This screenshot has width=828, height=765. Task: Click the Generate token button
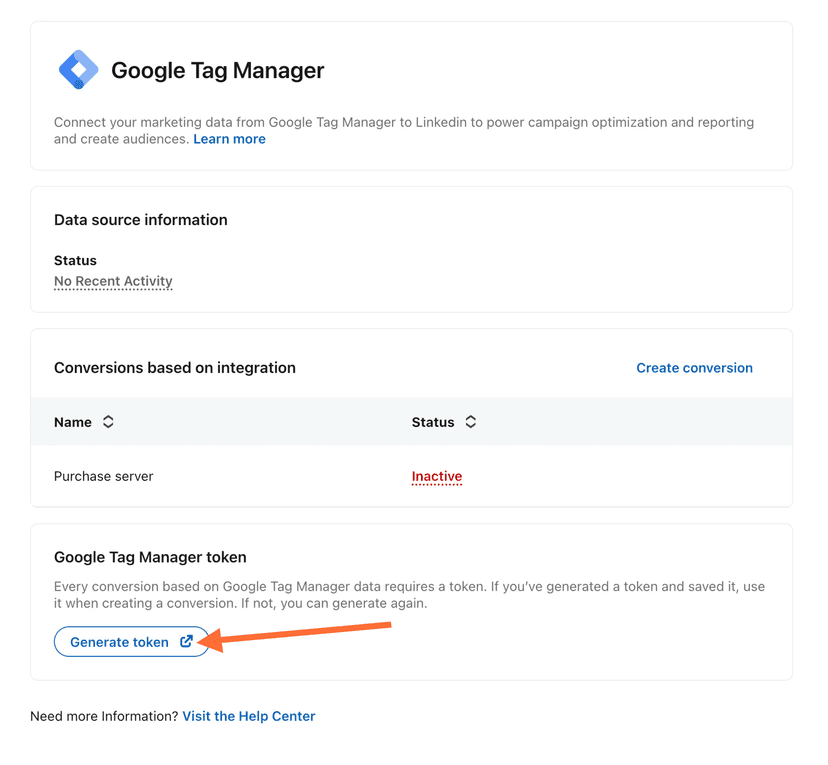tap(131, 642)
